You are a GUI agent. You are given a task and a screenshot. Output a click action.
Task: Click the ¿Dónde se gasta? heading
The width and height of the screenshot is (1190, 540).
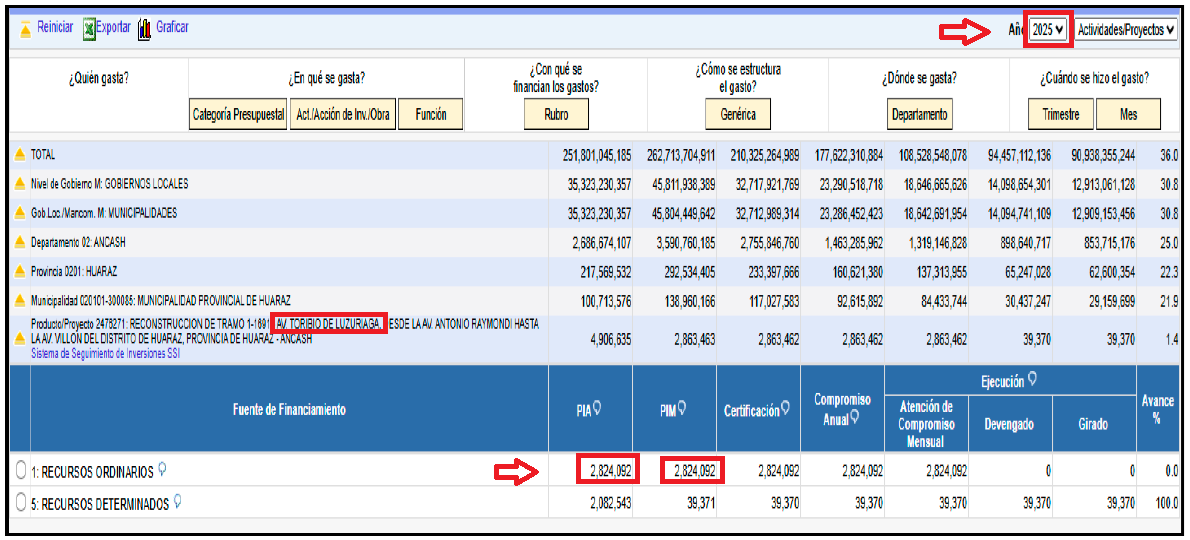point(919,77)
